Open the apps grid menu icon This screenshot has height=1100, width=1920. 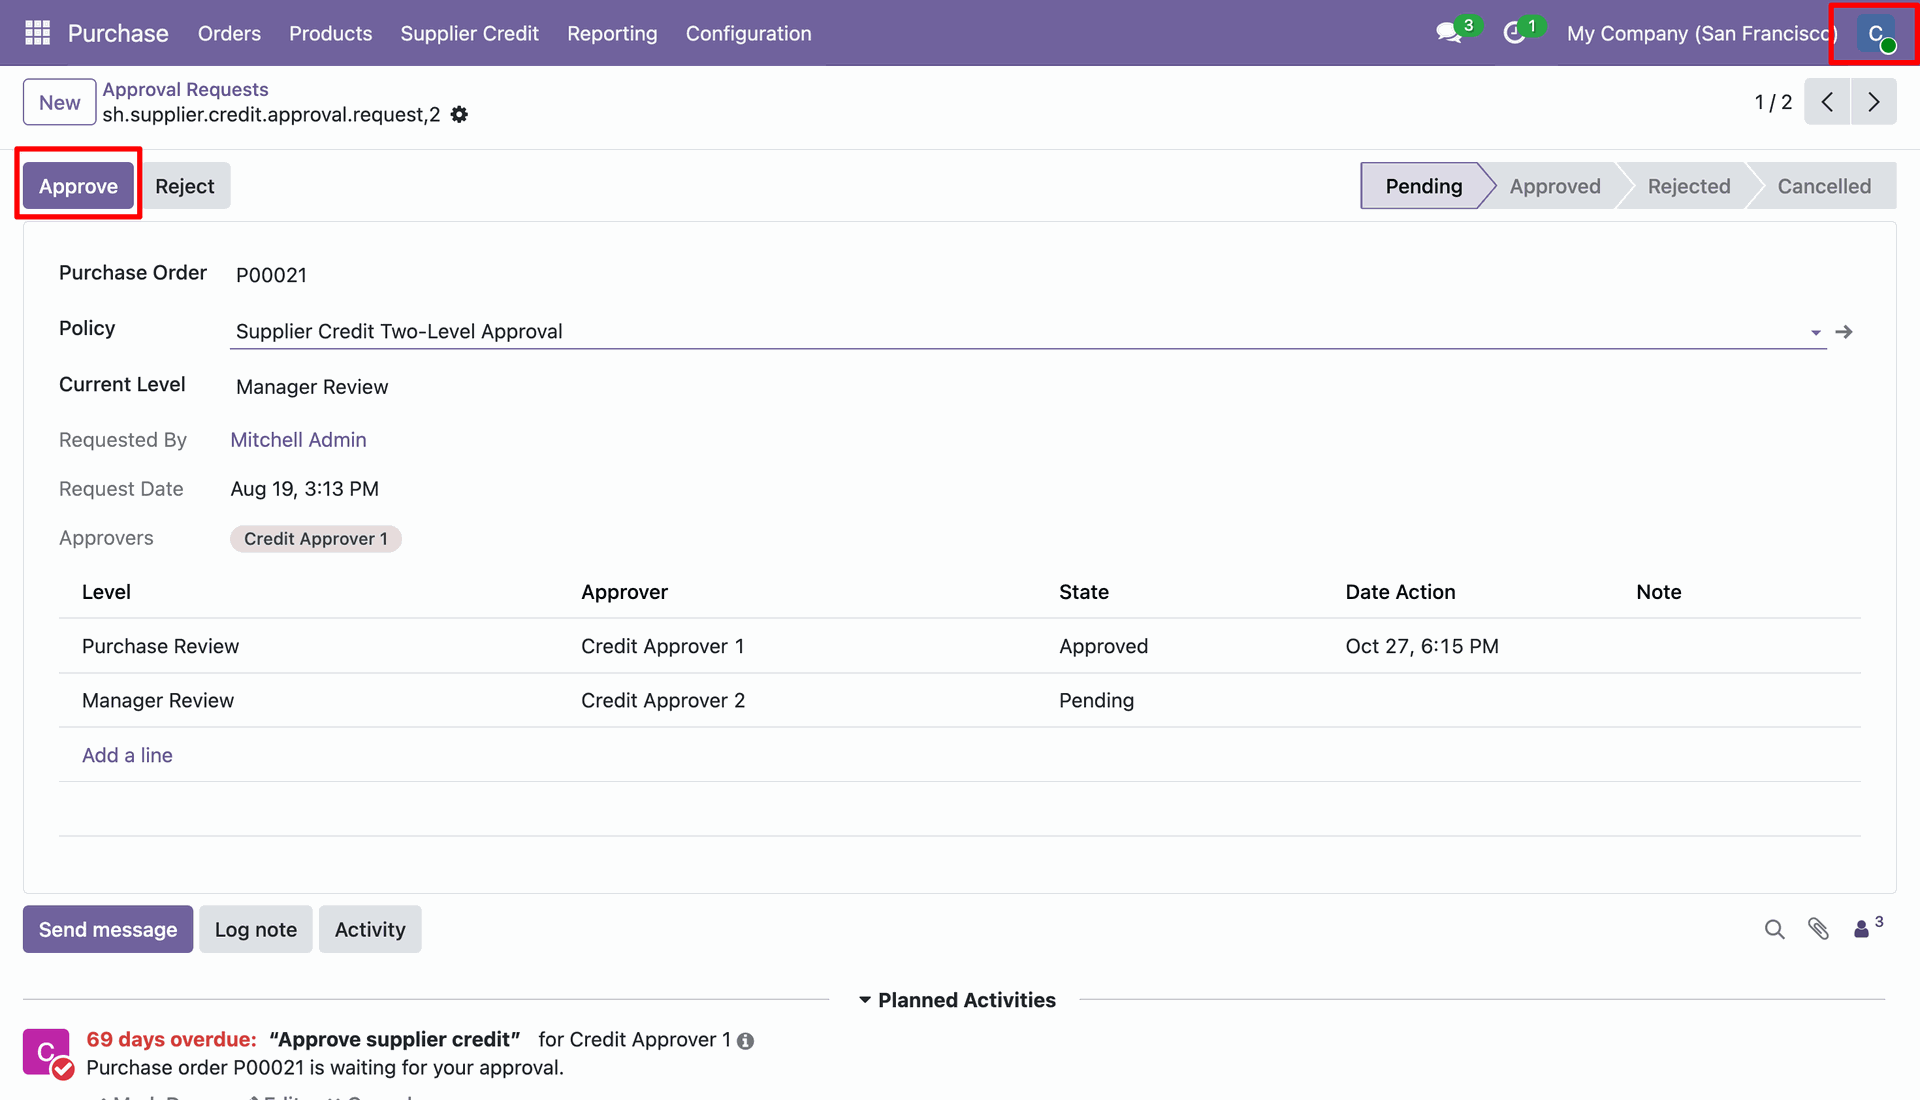(x=37, y=33)
